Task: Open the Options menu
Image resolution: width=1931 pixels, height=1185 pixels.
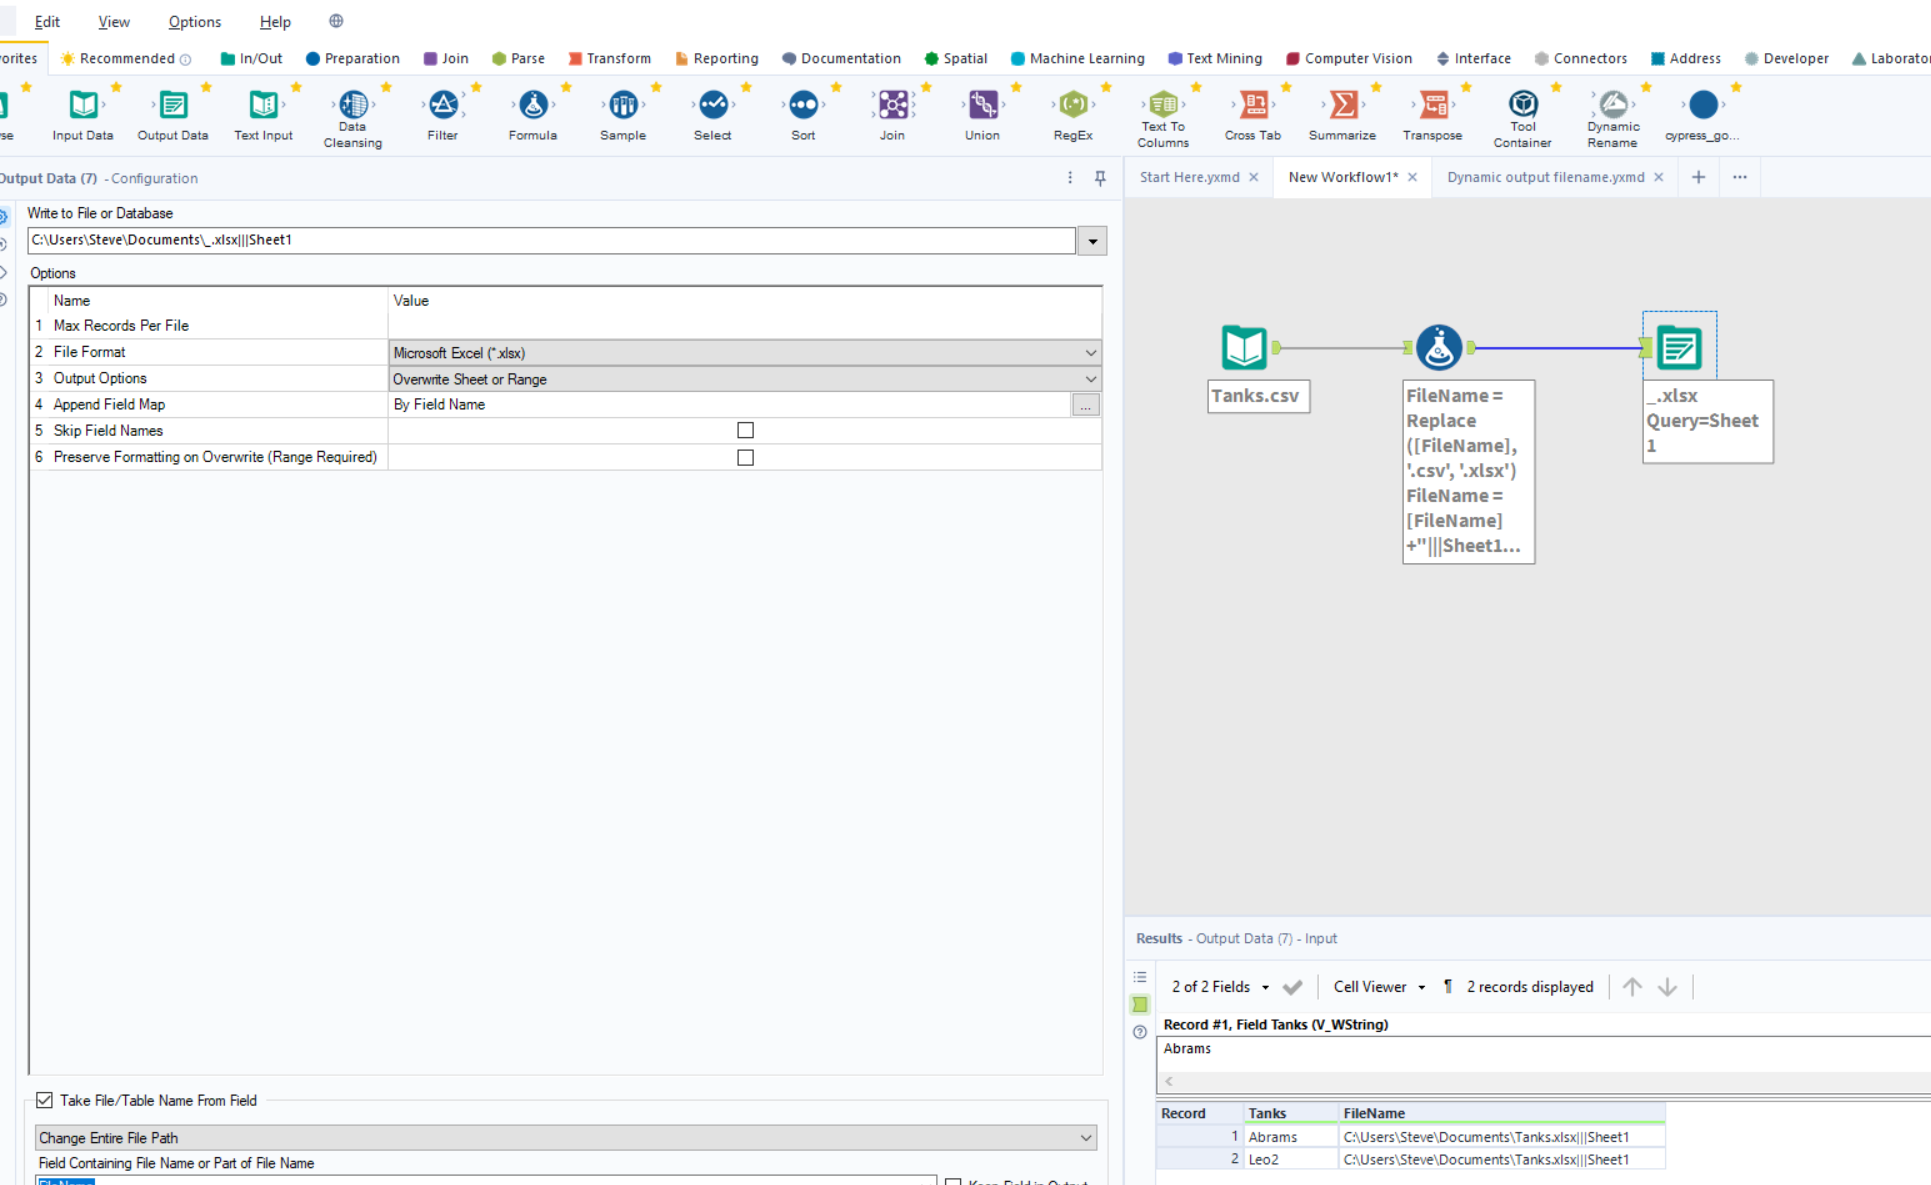Action: pyautogui.click(x=194, y=21)
